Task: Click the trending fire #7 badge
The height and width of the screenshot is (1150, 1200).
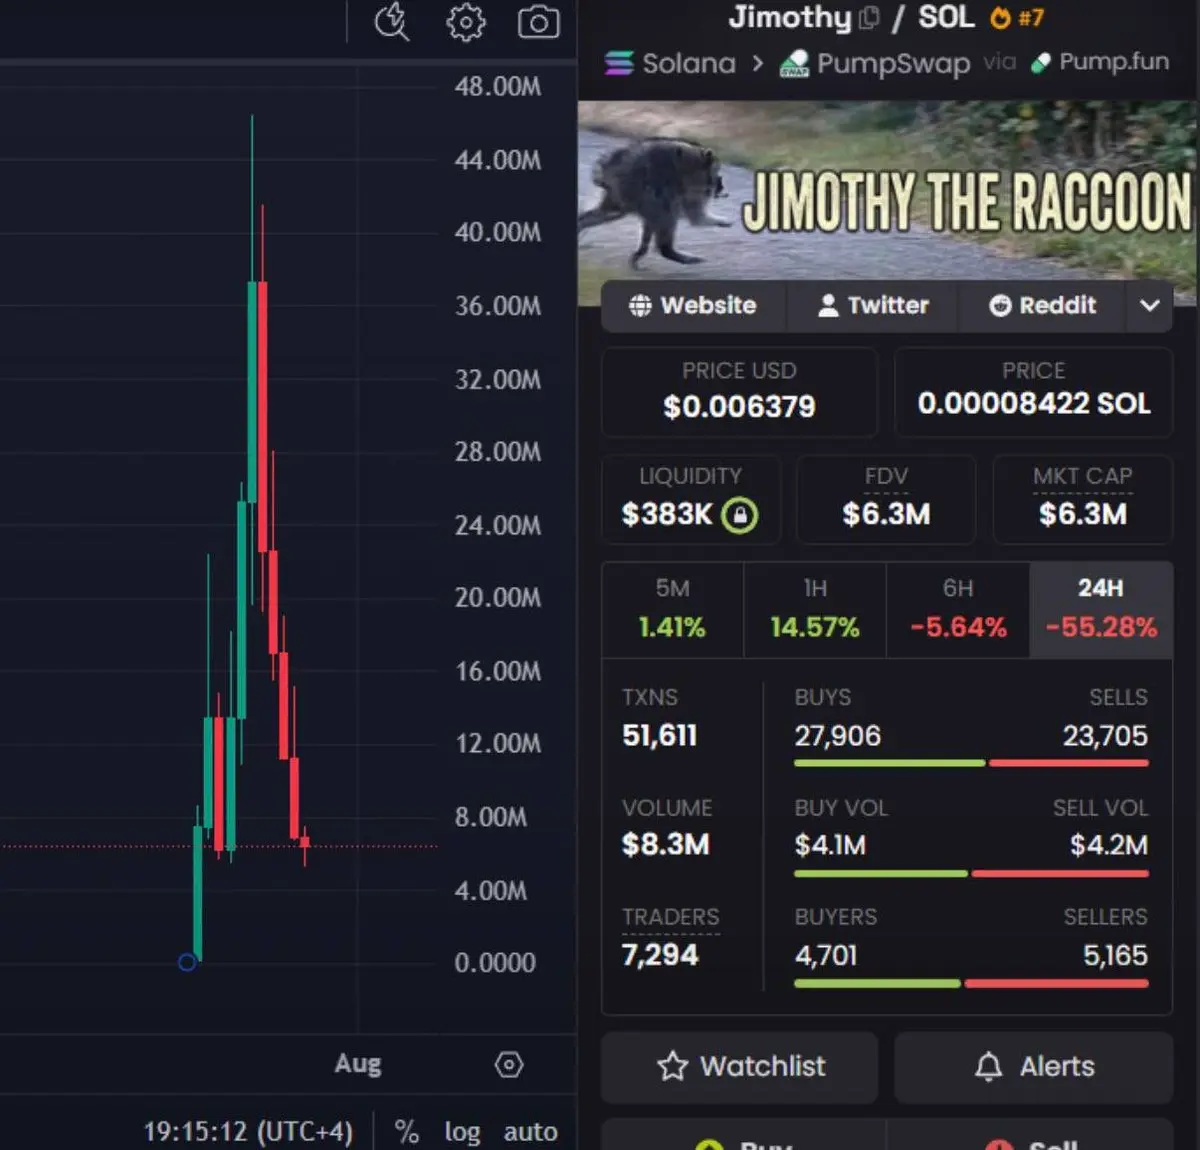Action: pos(1017,18)
